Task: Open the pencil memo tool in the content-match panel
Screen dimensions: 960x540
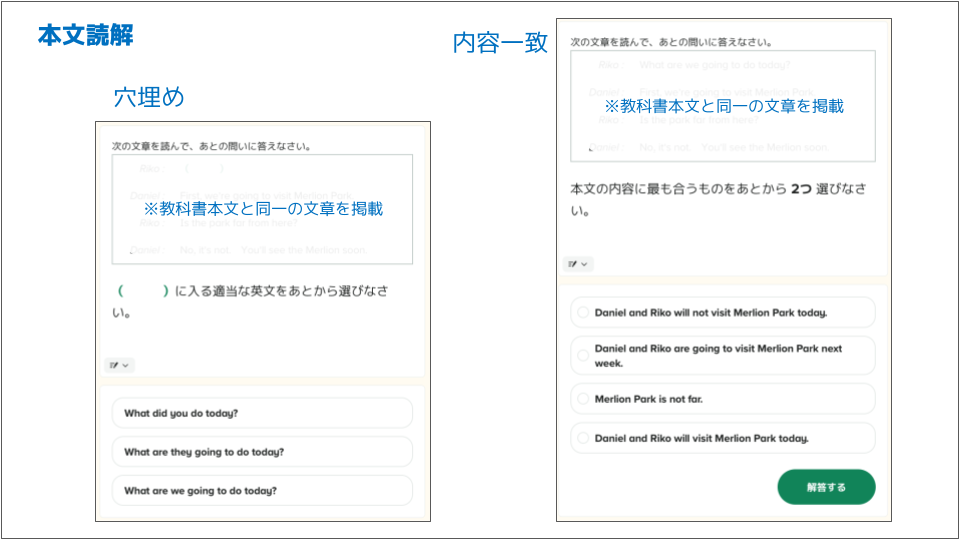Action: point(578,264)
